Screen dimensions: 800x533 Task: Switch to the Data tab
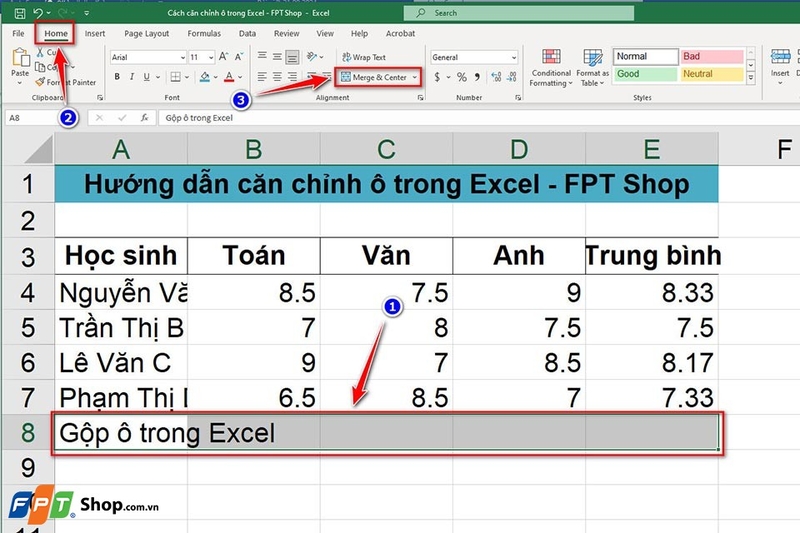(247, 34)
